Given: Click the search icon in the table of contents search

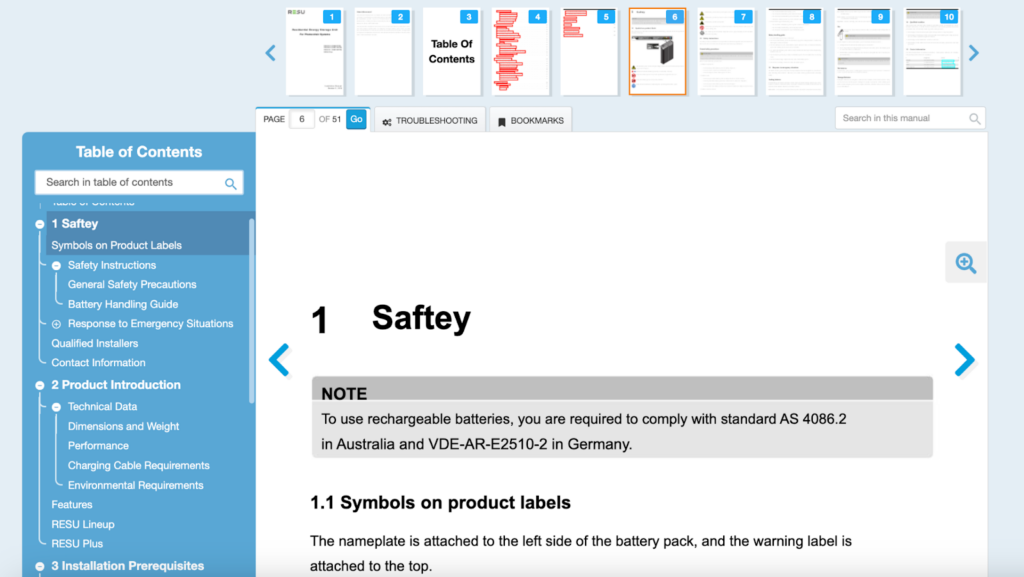Looking at the screenshot, I should tap(231, 183).
